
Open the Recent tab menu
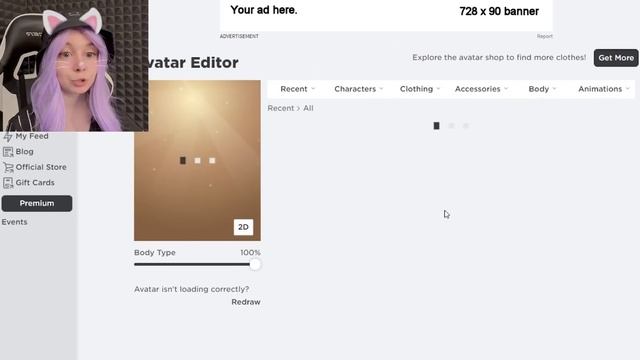(298, 89)
